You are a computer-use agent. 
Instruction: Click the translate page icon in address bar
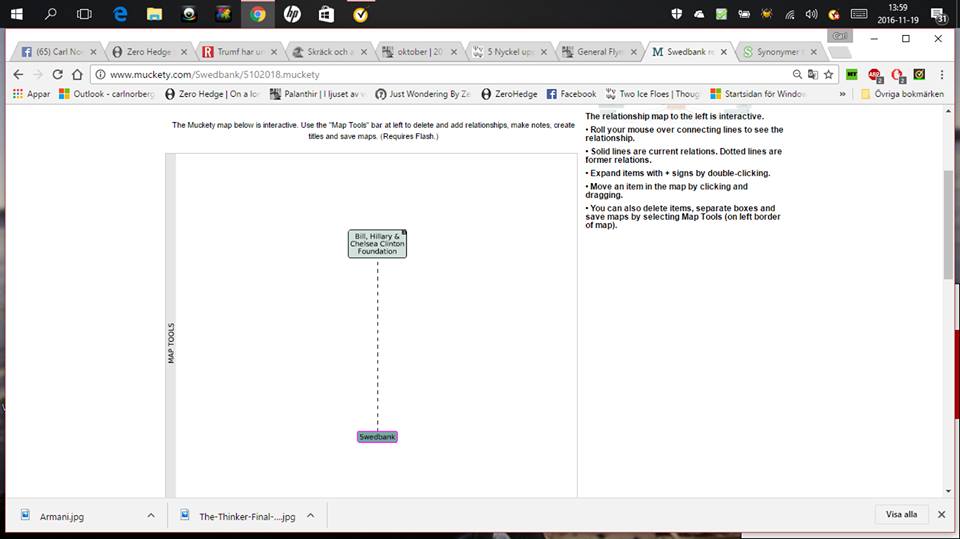[x=812, y=74]
